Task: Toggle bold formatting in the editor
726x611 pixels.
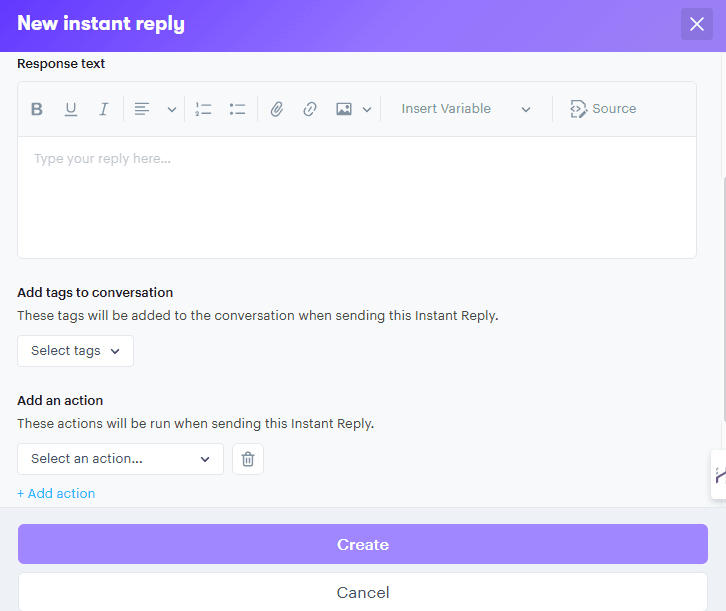Action: click(37, 109)
